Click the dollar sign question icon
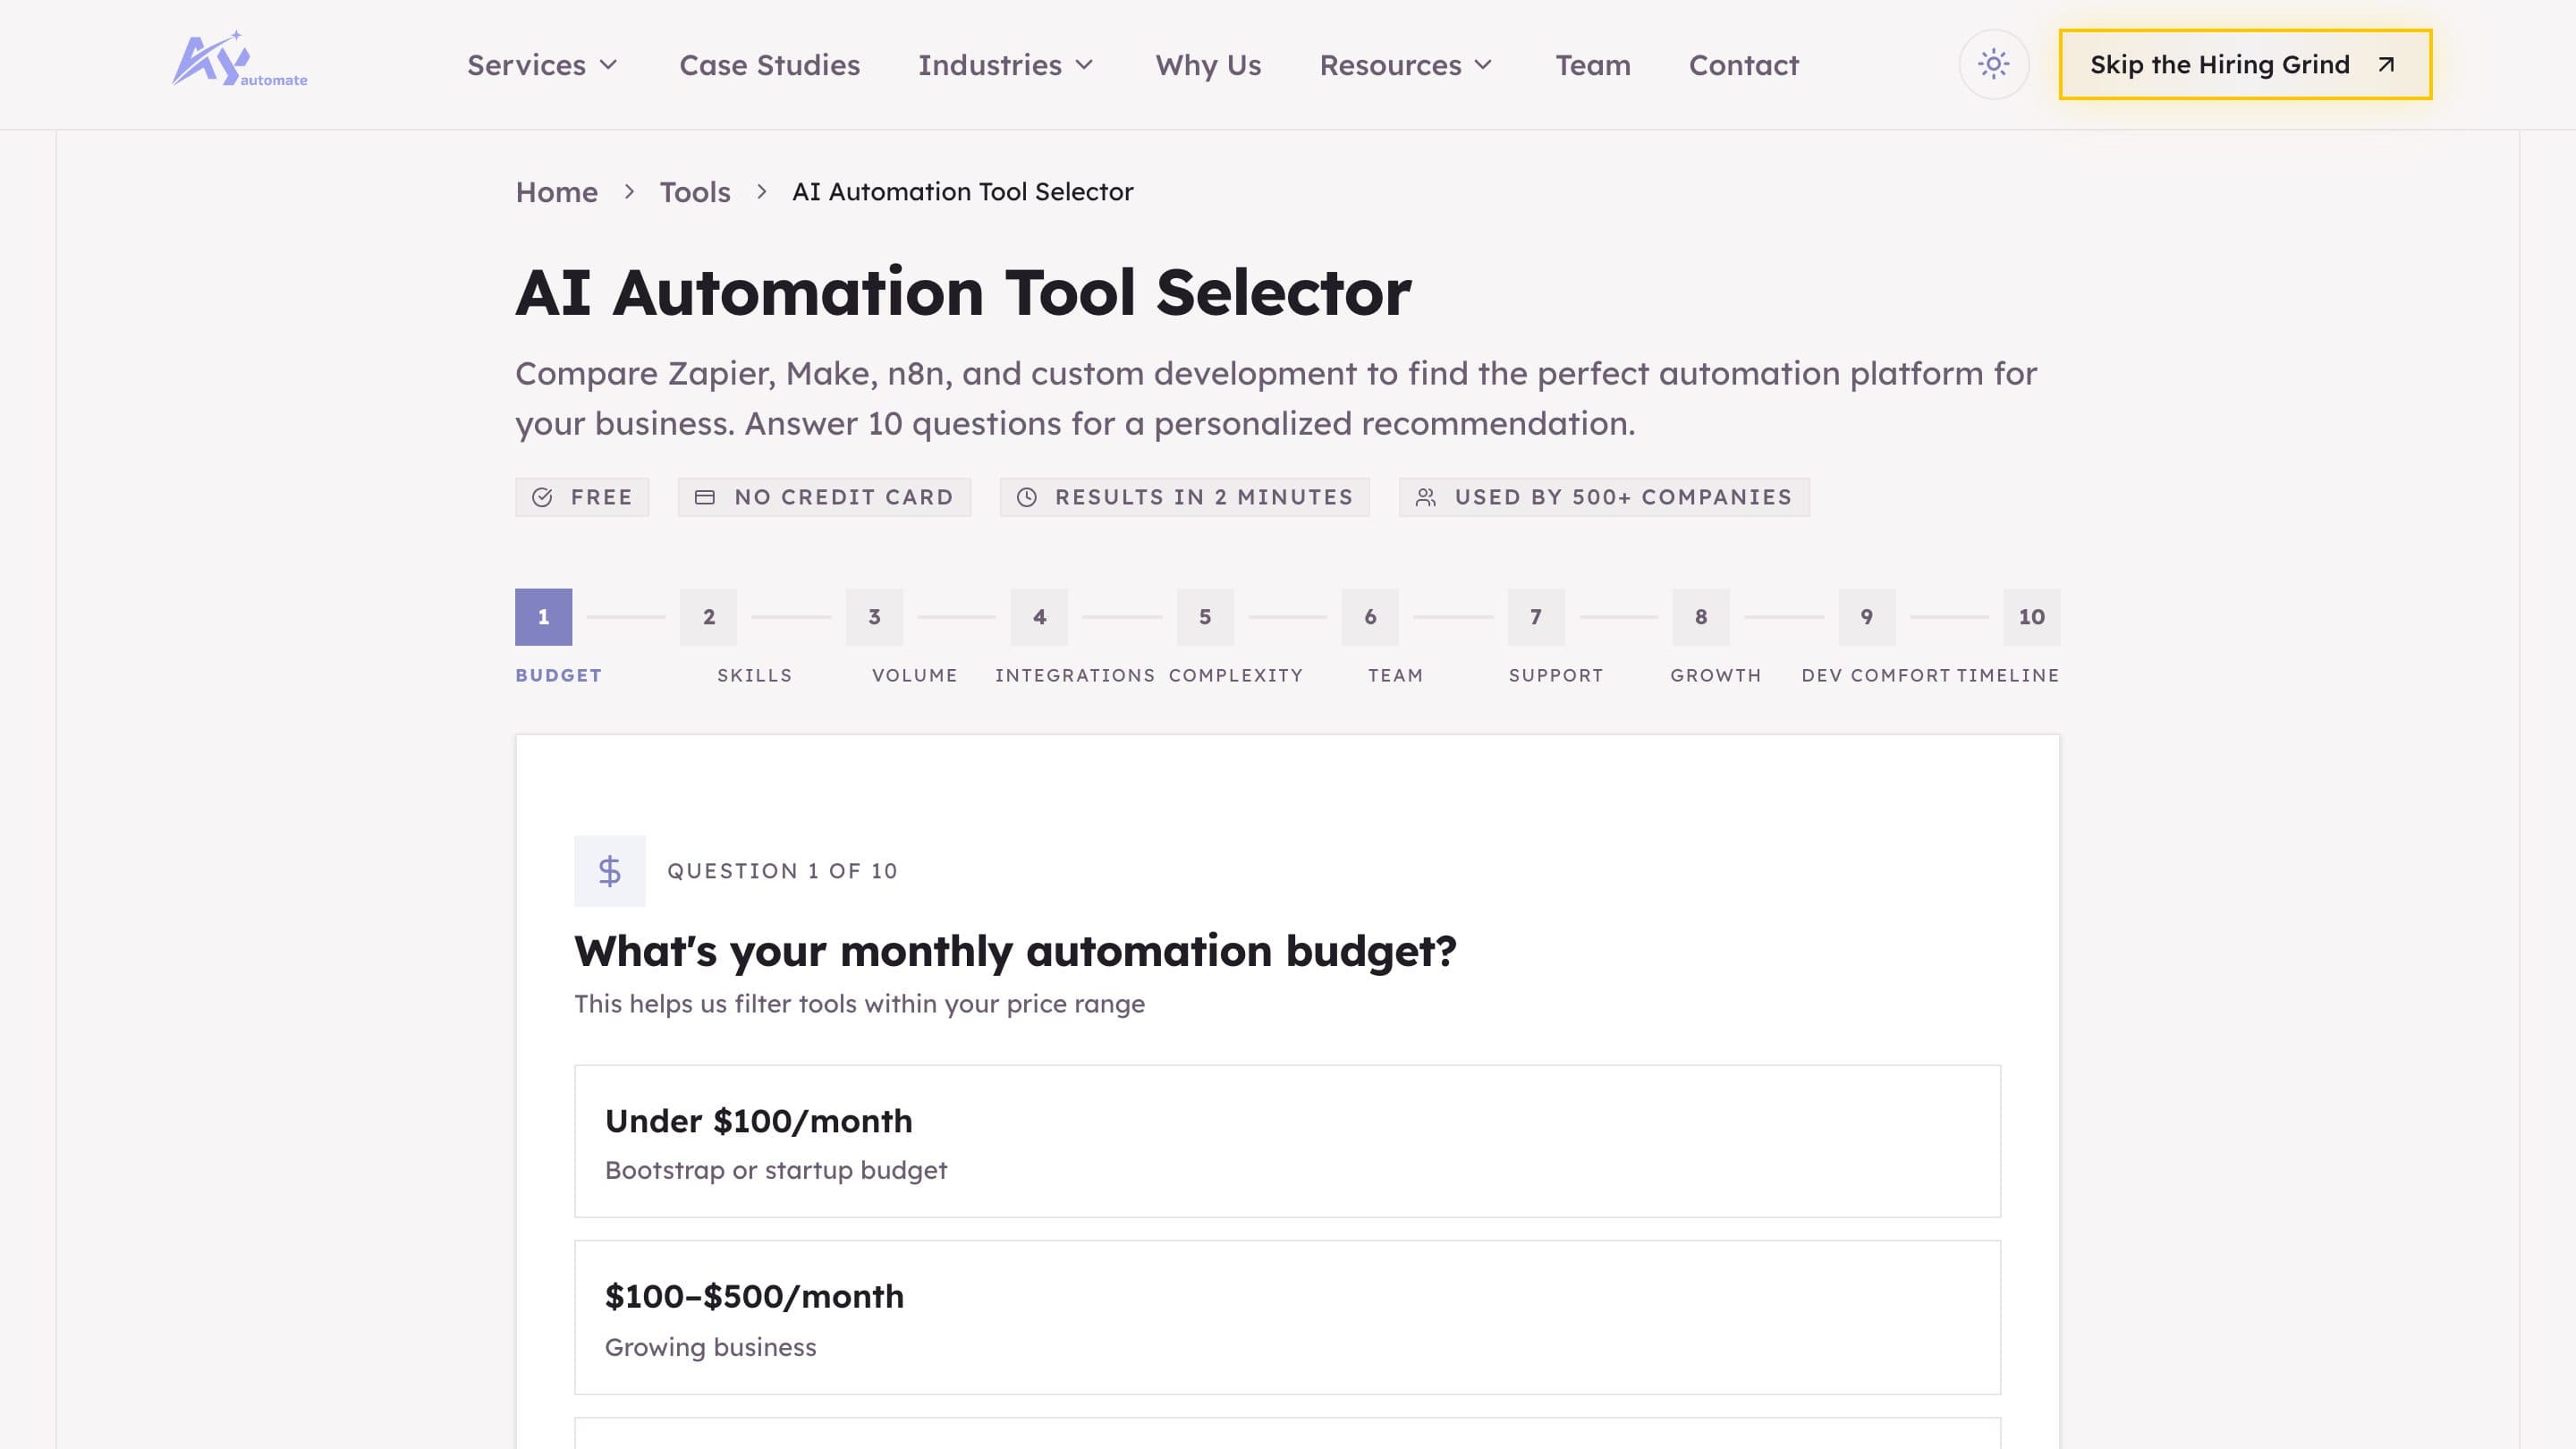The height and width of the screenshot is (1449, 2576). [610, 871]
